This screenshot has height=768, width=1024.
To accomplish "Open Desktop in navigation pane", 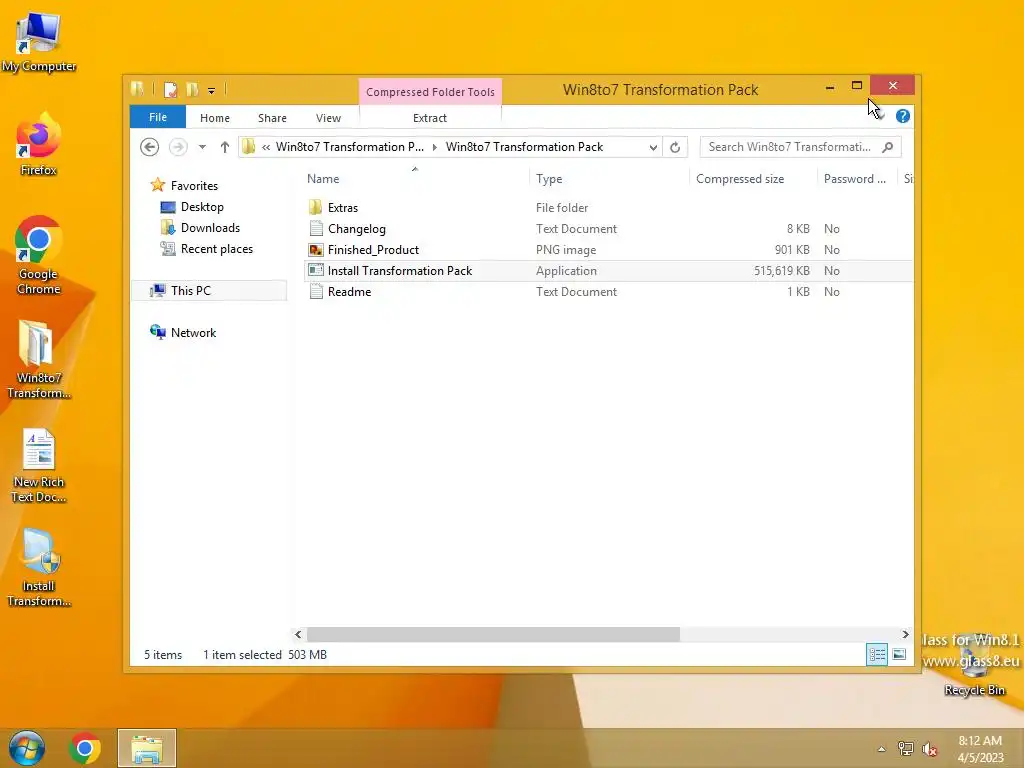I will pyautogui.click(x=202, y=207).
